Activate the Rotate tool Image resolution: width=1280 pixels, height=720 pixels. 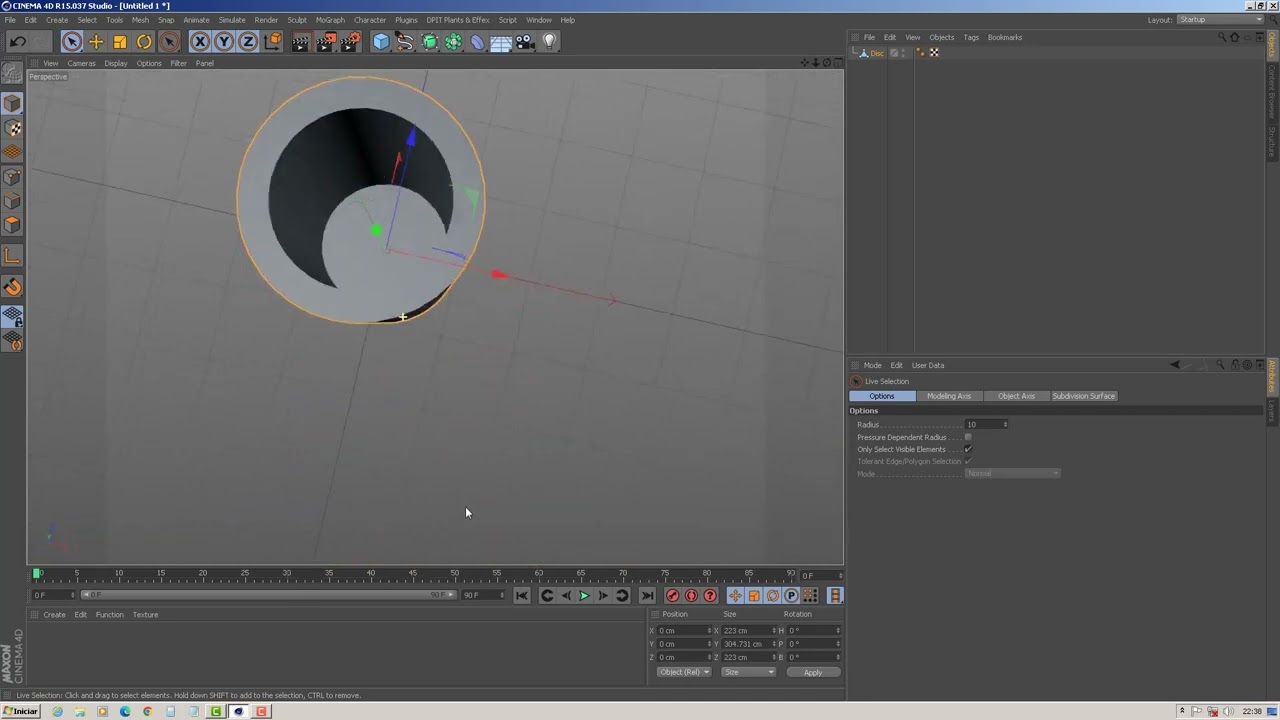(144, 41)
